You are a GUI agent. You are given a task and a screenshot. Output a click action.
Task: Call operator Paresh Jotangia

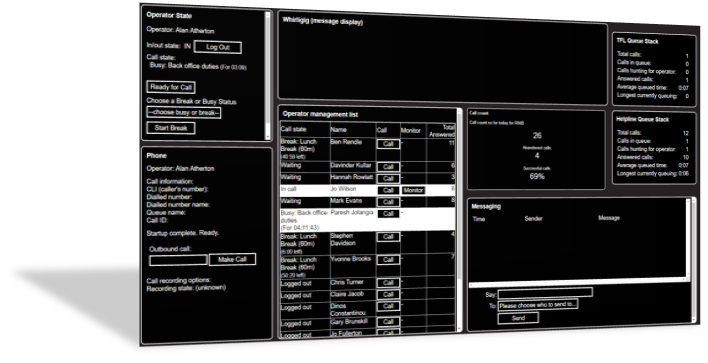point(388,214)
